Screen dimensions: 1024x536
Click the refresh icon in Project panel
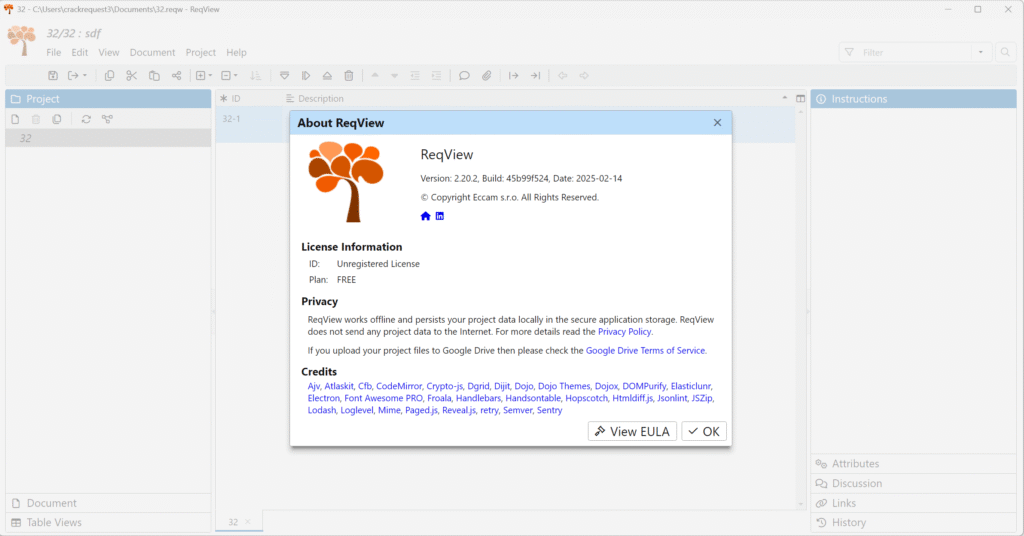pyautogui.click(x=86, y=119)
